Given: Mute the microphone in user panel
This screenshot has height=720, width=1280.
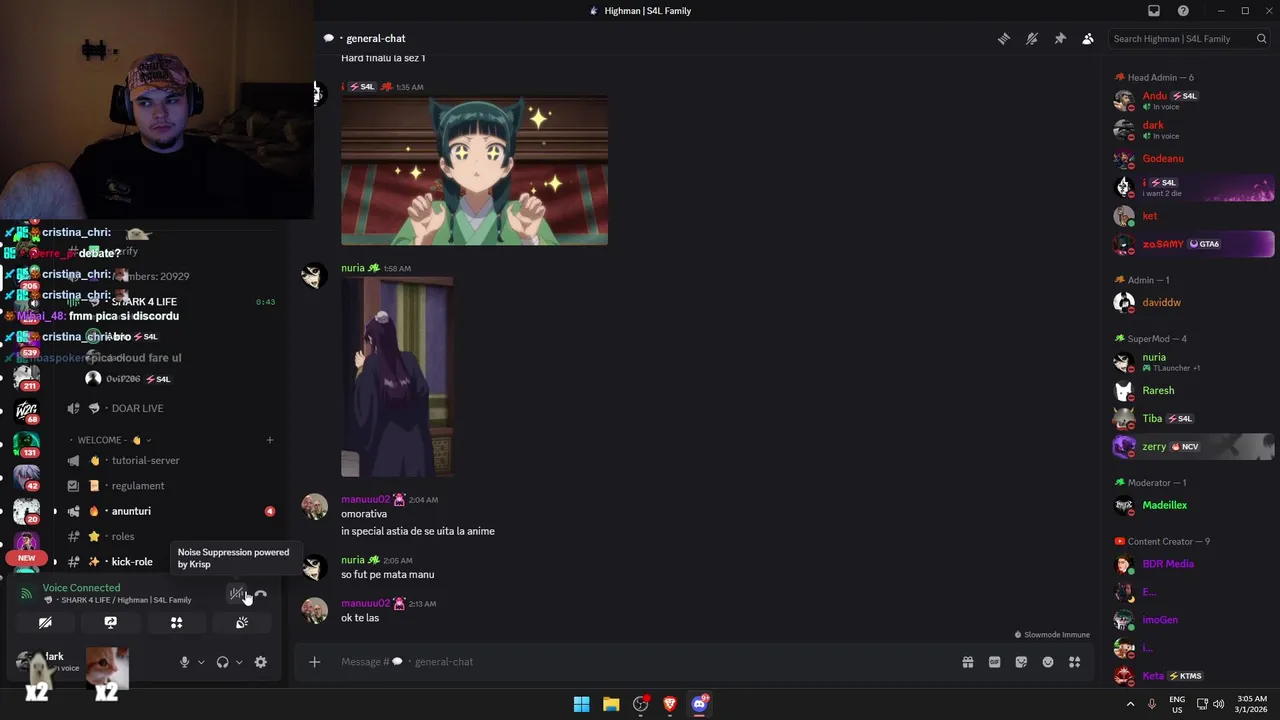Looking at the screenshot, I should pos(184,662).
